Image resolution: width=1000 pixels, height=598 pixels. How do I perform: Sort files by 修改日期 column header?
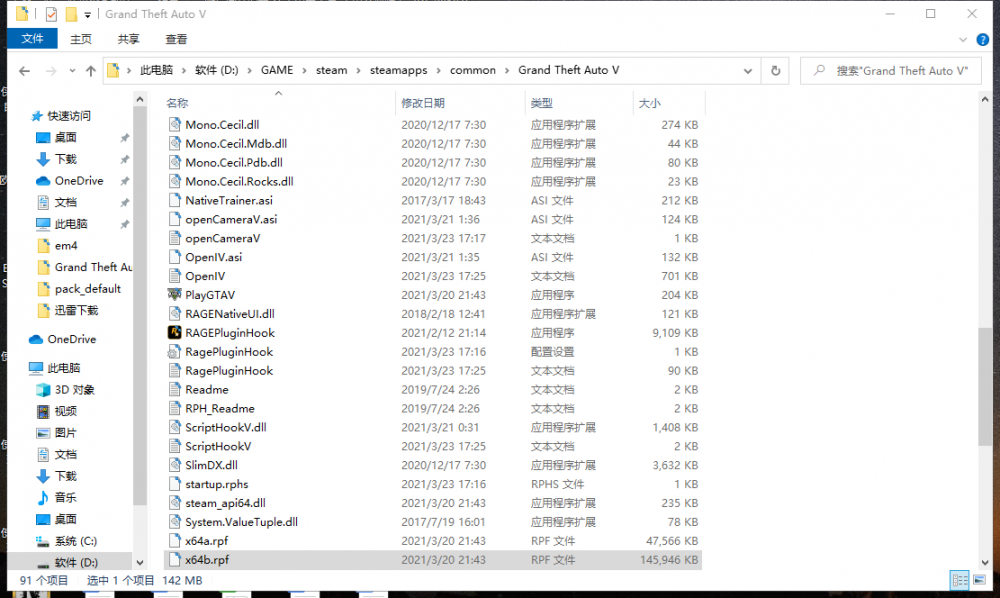(423, 103)
